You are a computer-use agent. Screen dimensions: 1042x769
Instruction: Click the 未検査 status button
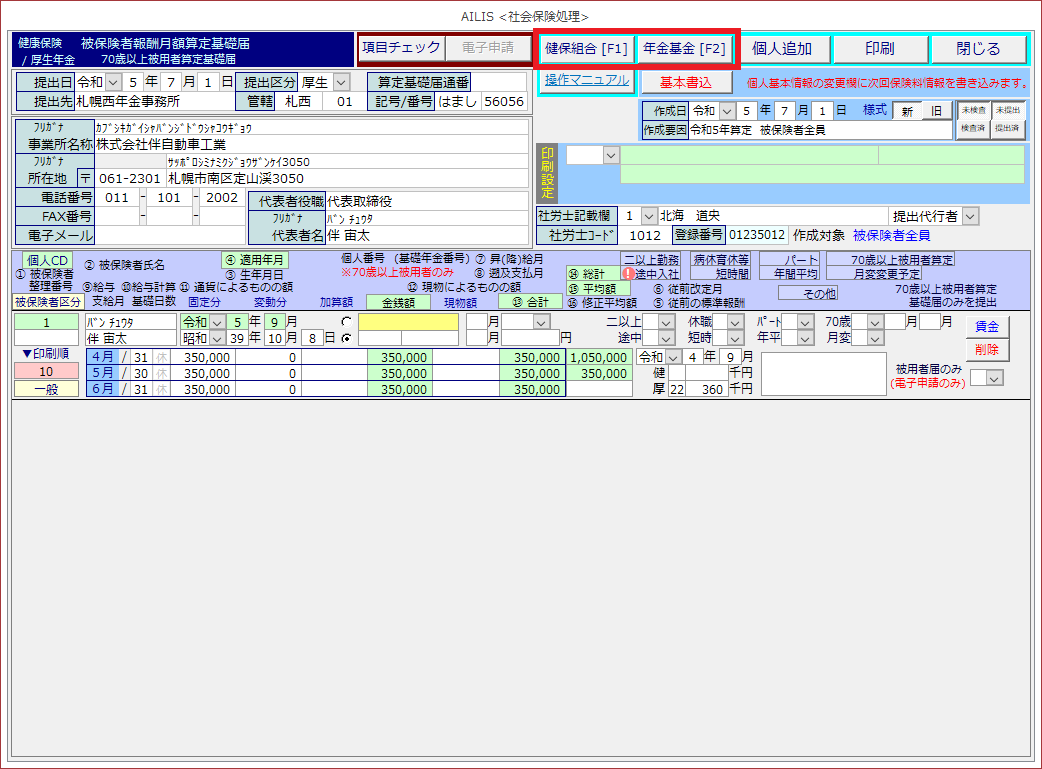pos(972,110)
